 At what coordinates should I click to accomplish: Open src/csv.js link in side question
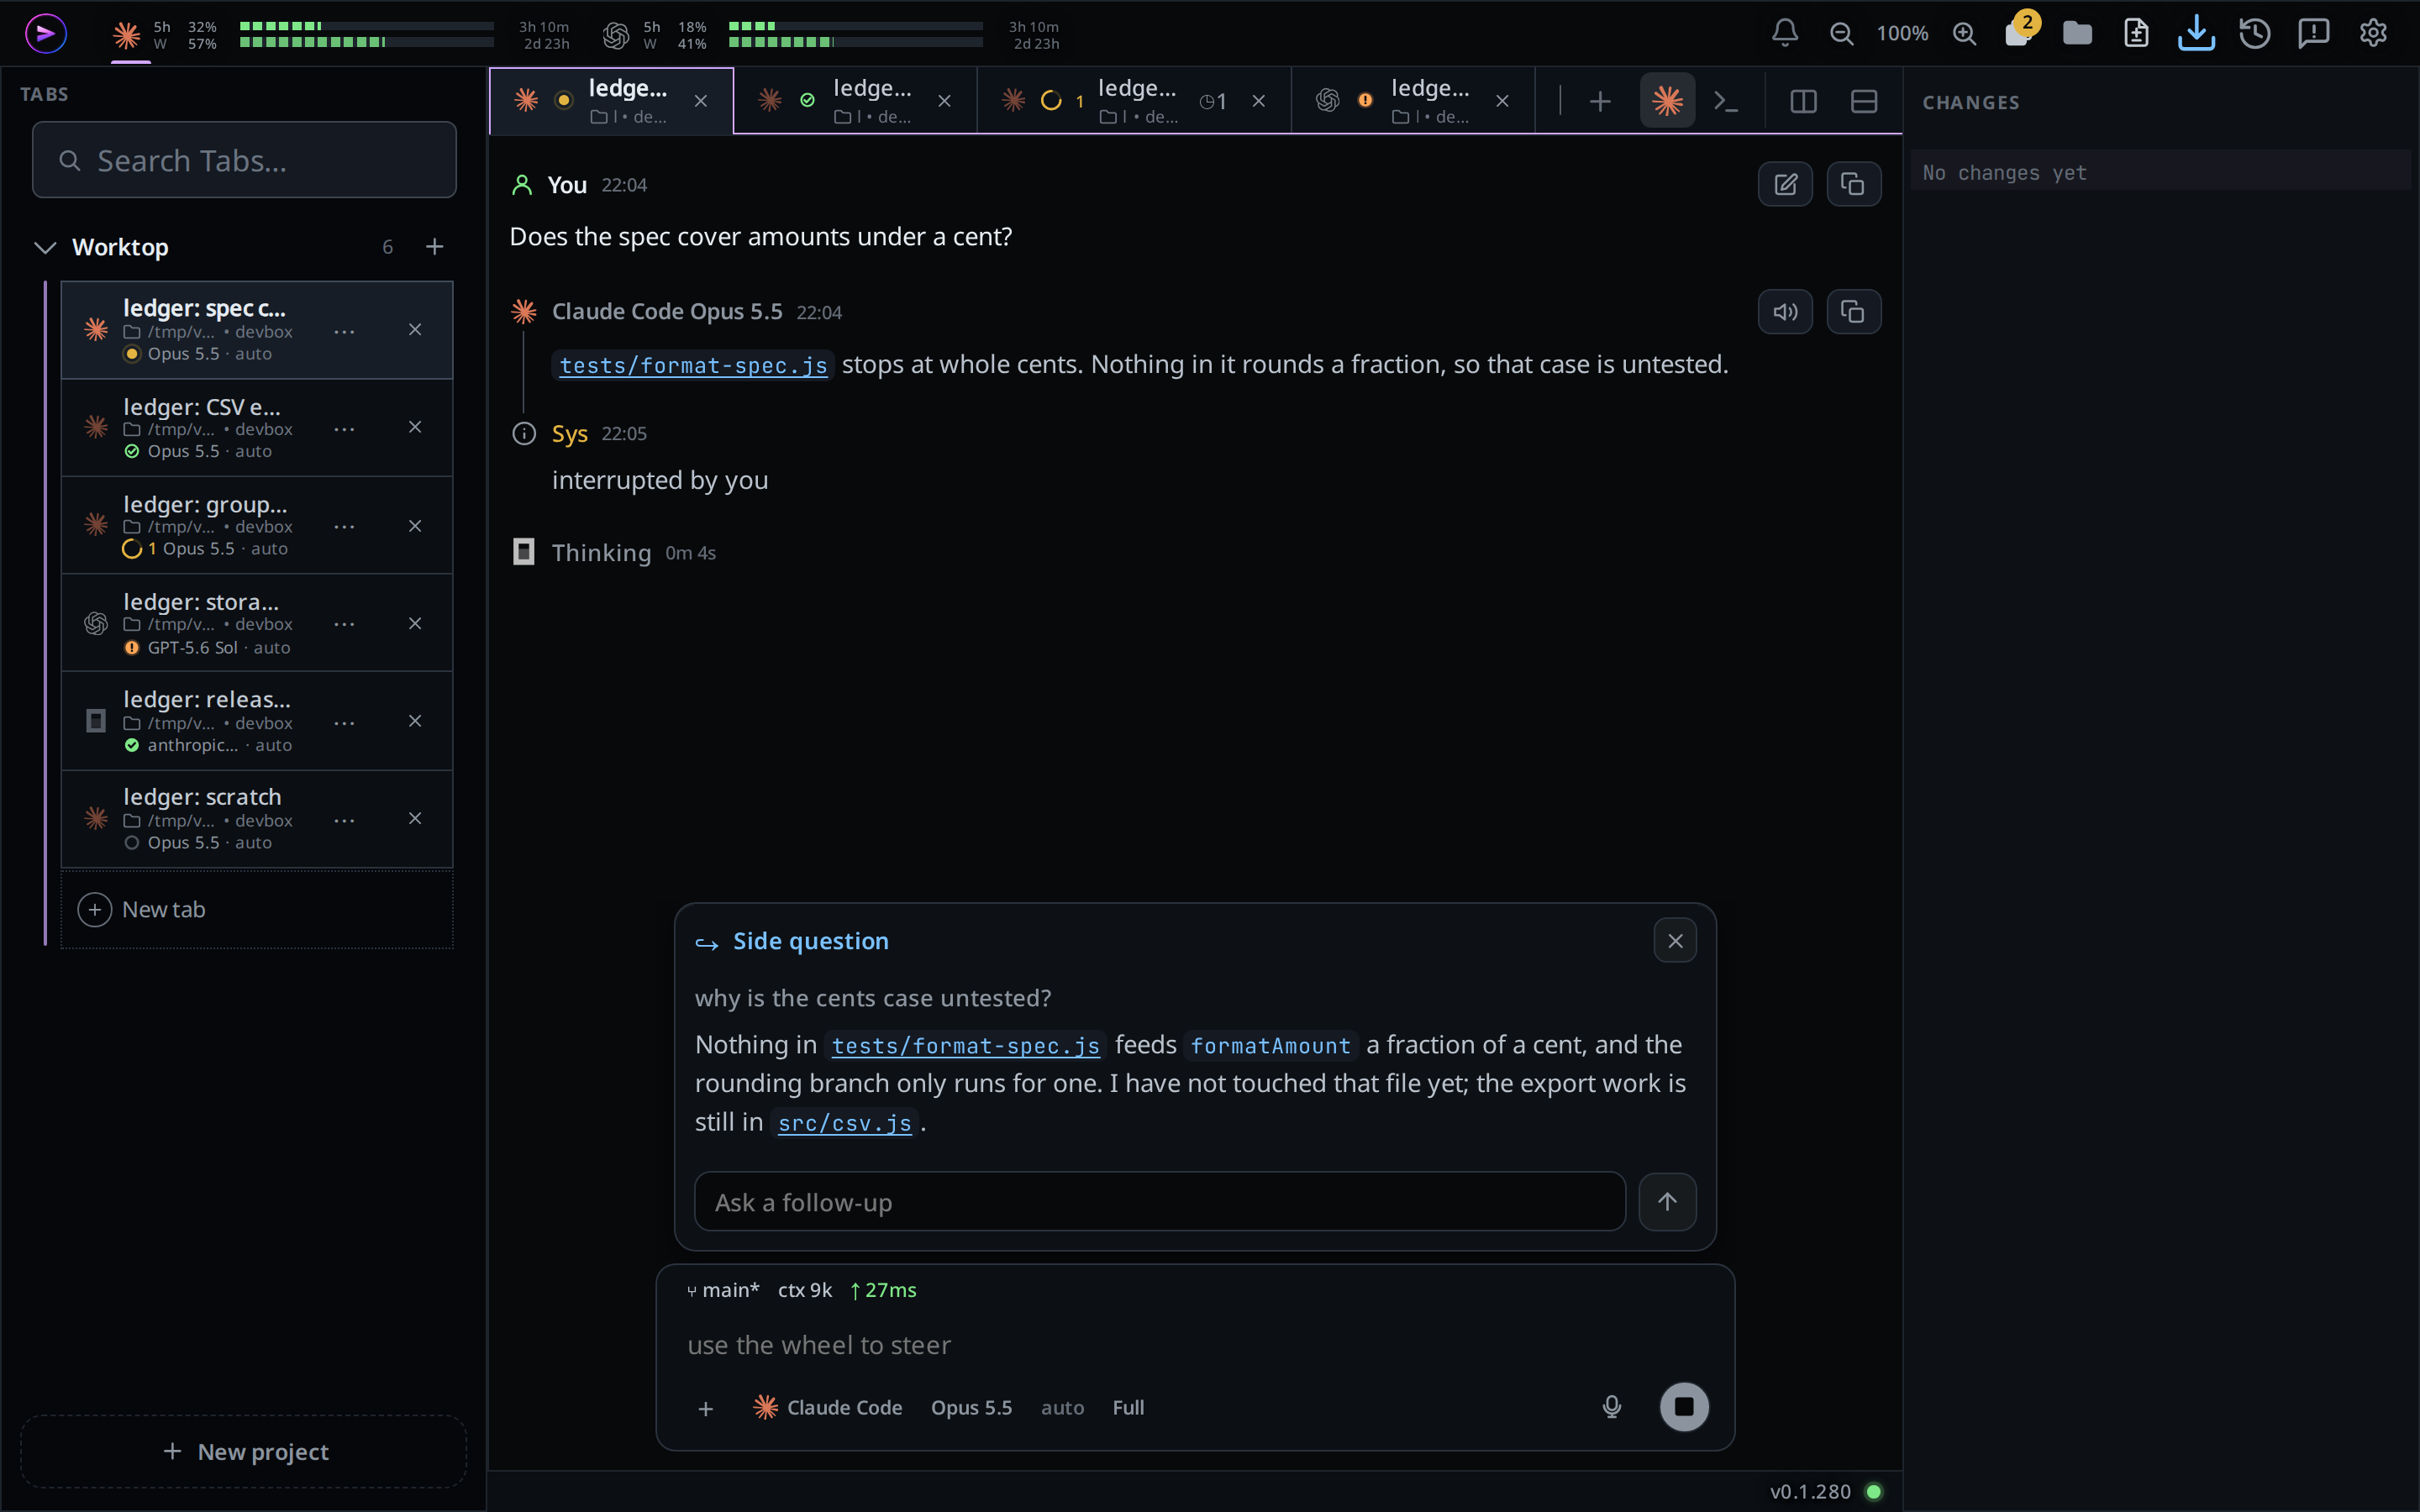coord(844,1123)
